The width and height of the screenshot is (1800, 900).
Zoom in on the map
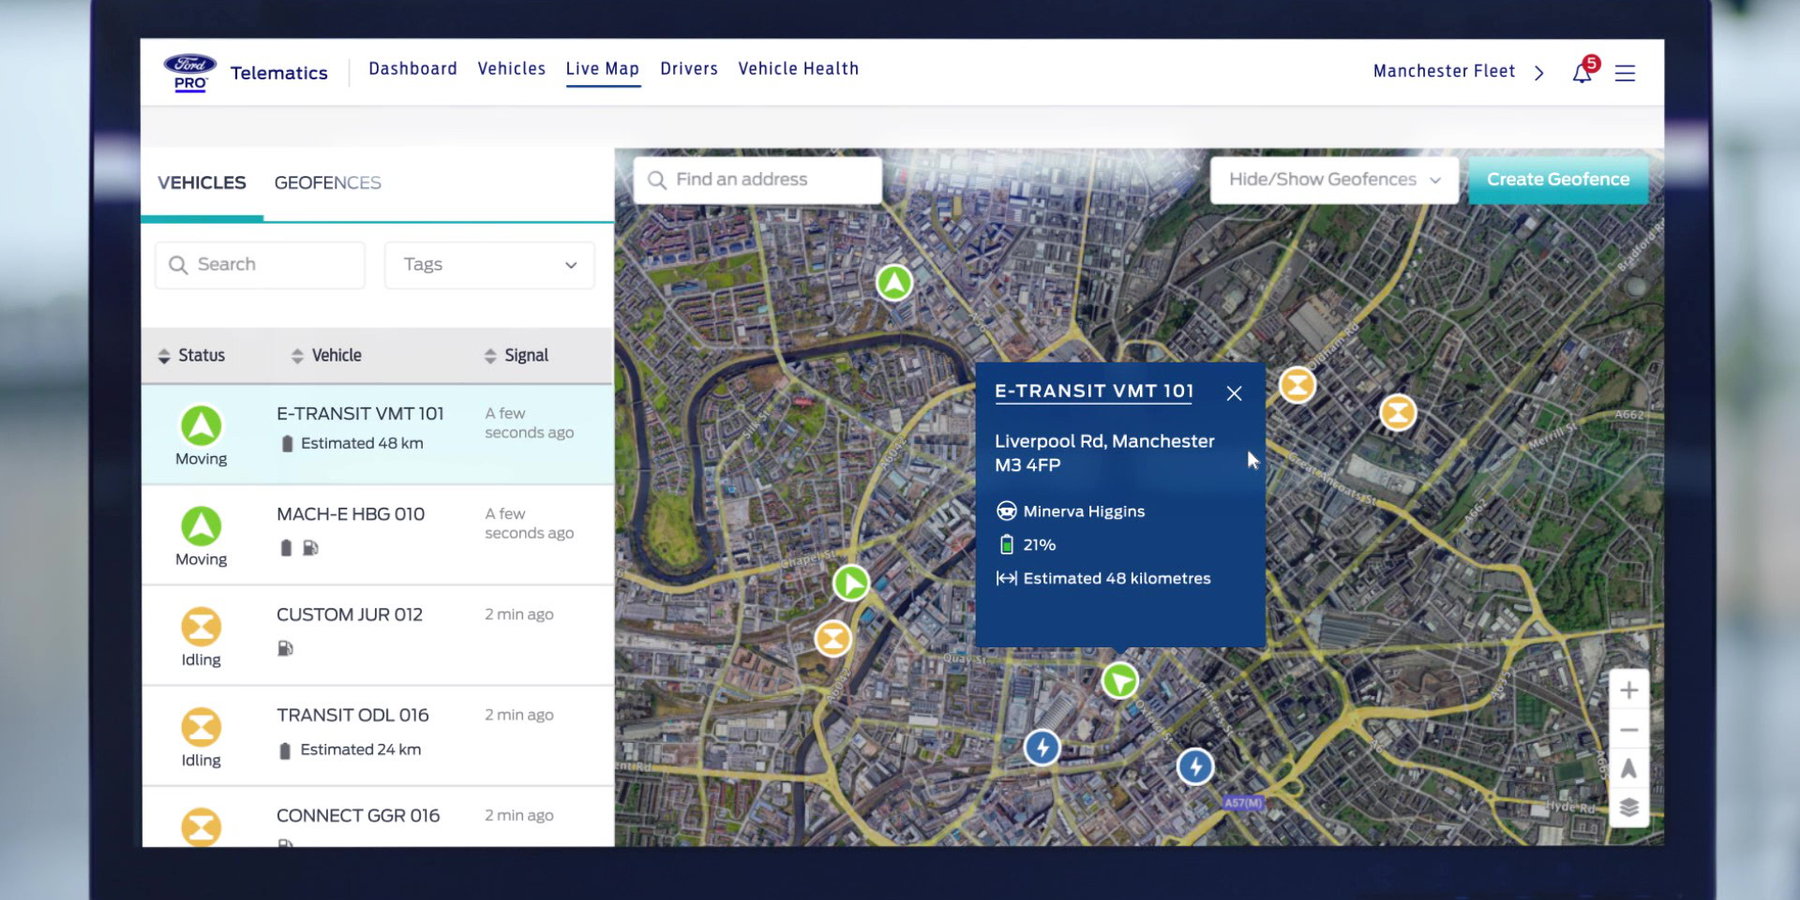click(x=1629, y=690)
